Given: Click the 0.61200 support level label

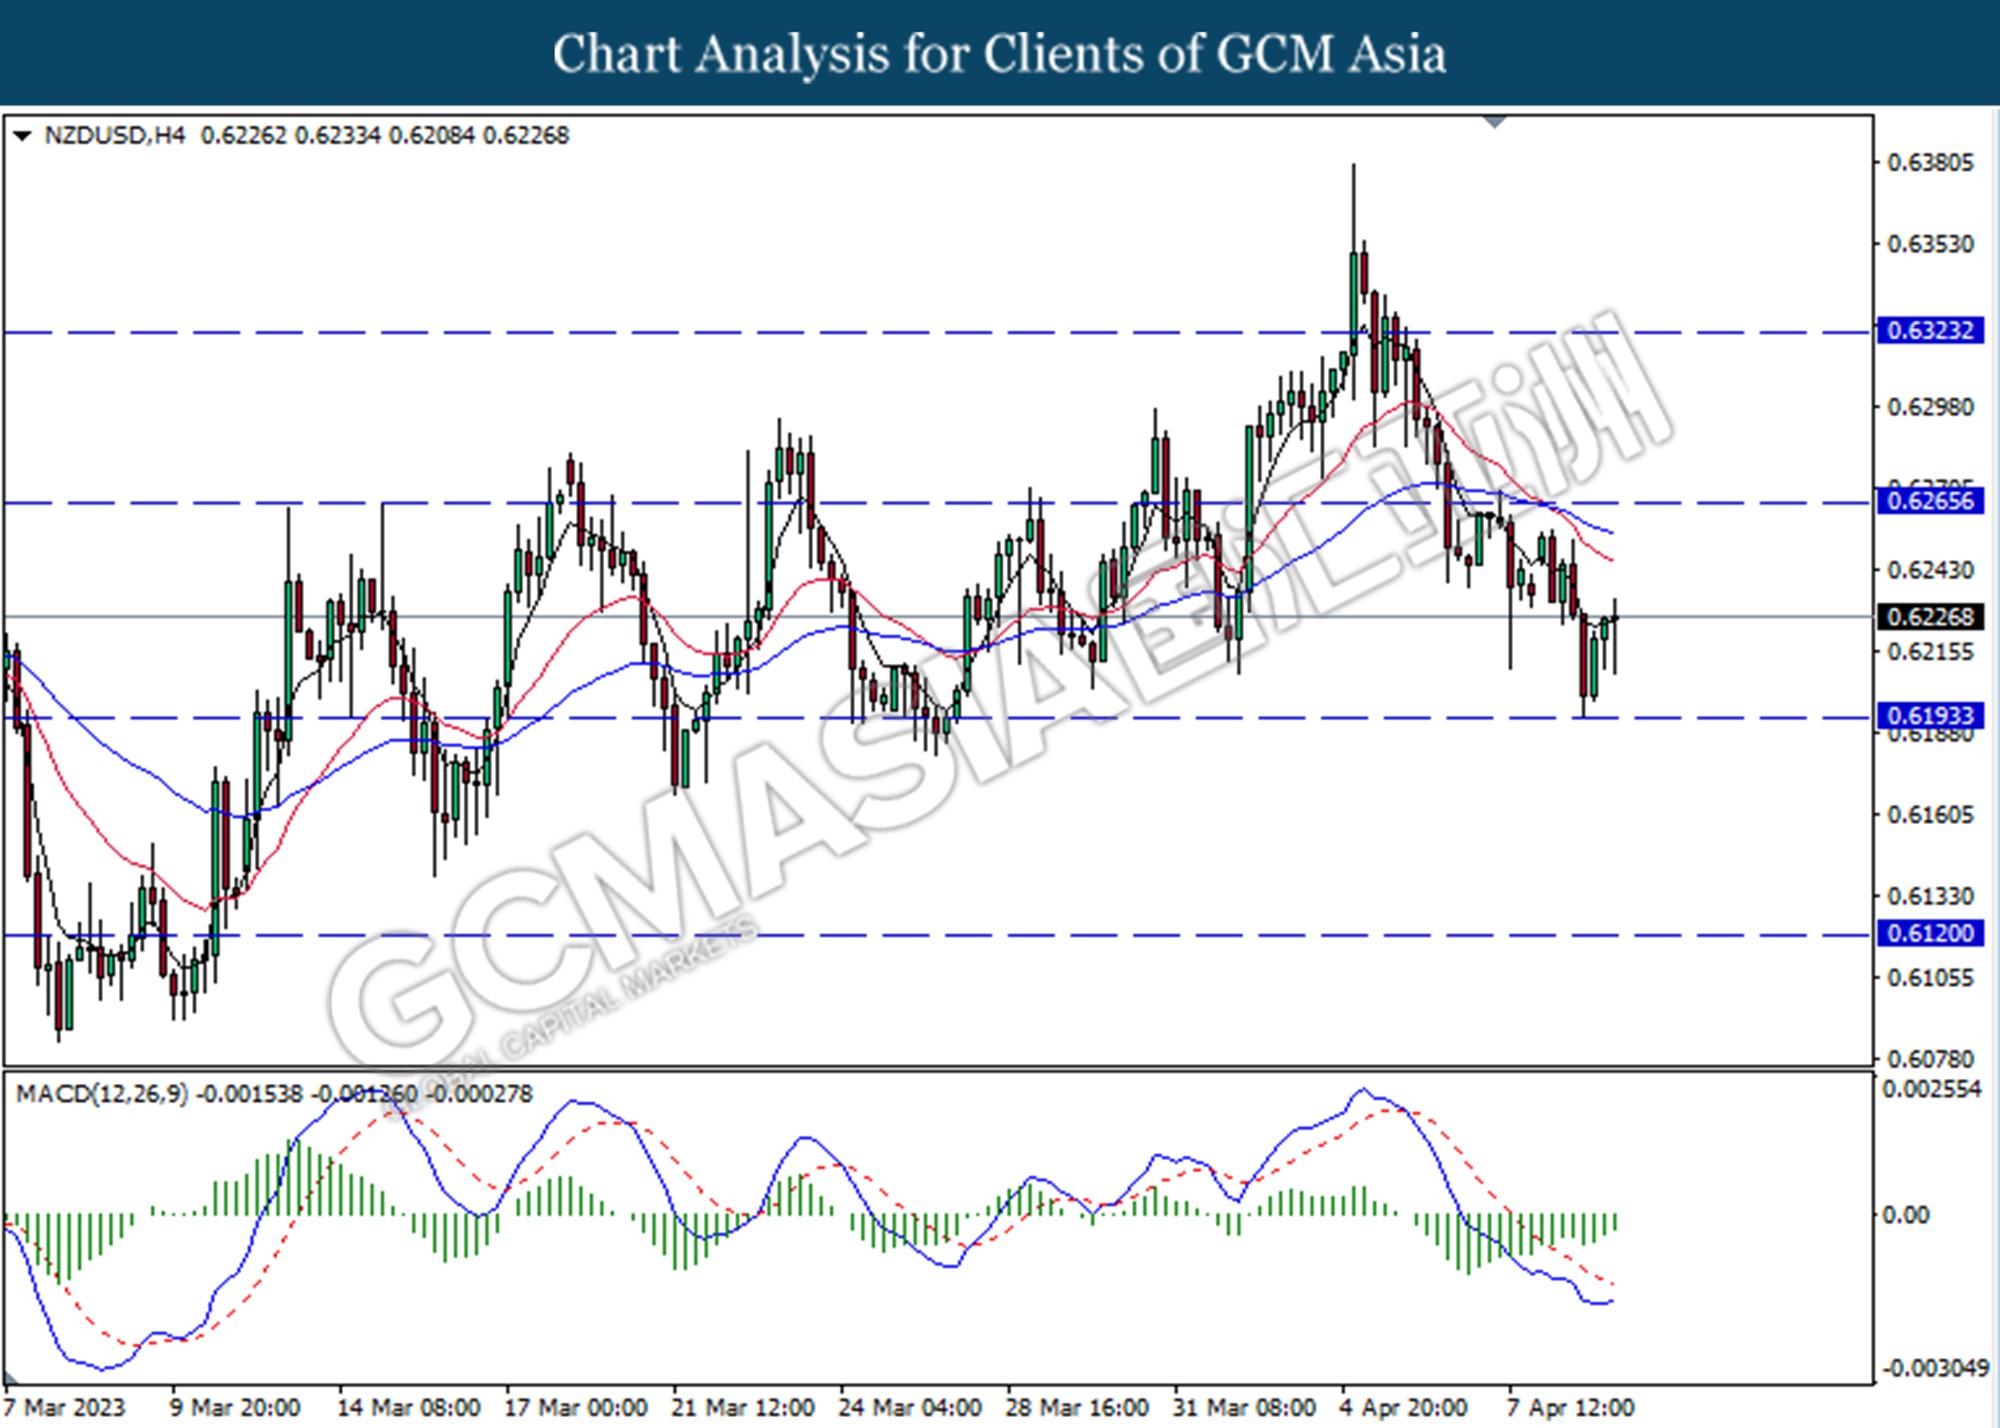Looking at the screenshot, I should coord(1930,934).
